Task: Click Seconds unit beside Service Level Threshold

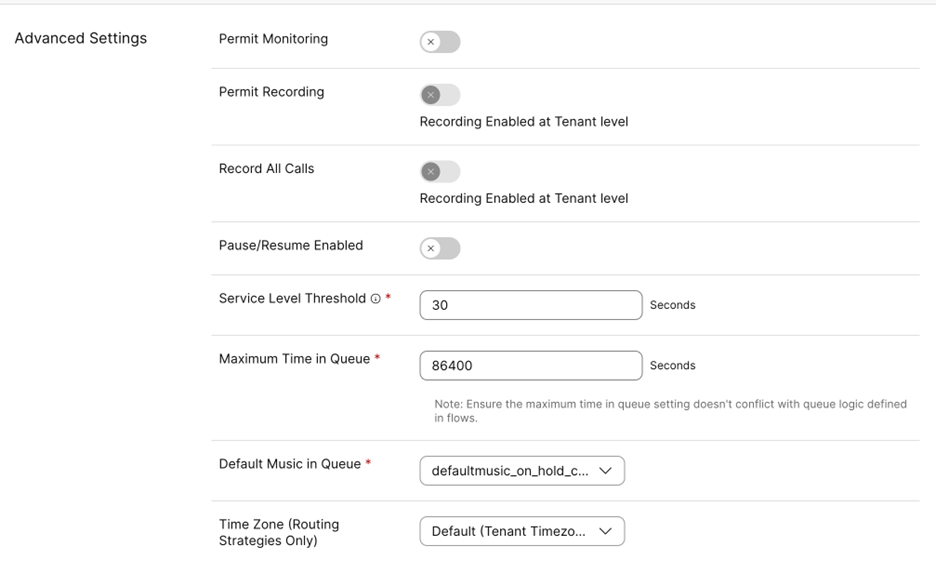Action: click(672, 305)
